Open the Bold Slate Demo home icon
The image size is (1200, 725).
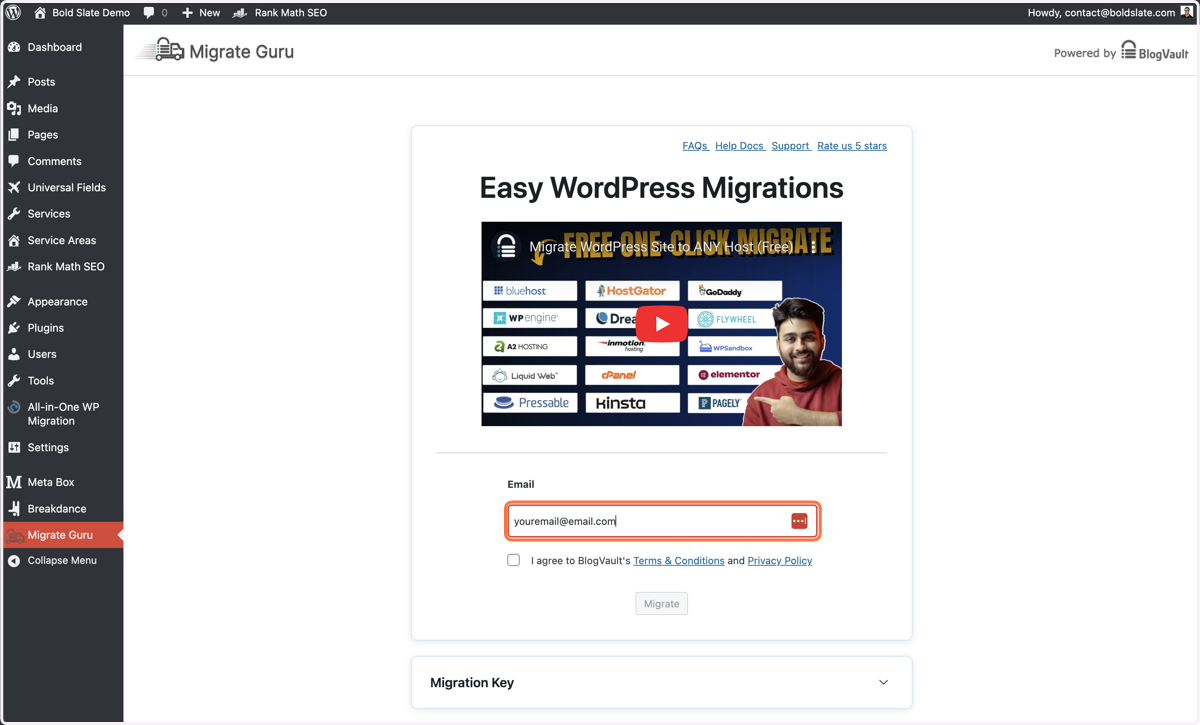(40, 13)
